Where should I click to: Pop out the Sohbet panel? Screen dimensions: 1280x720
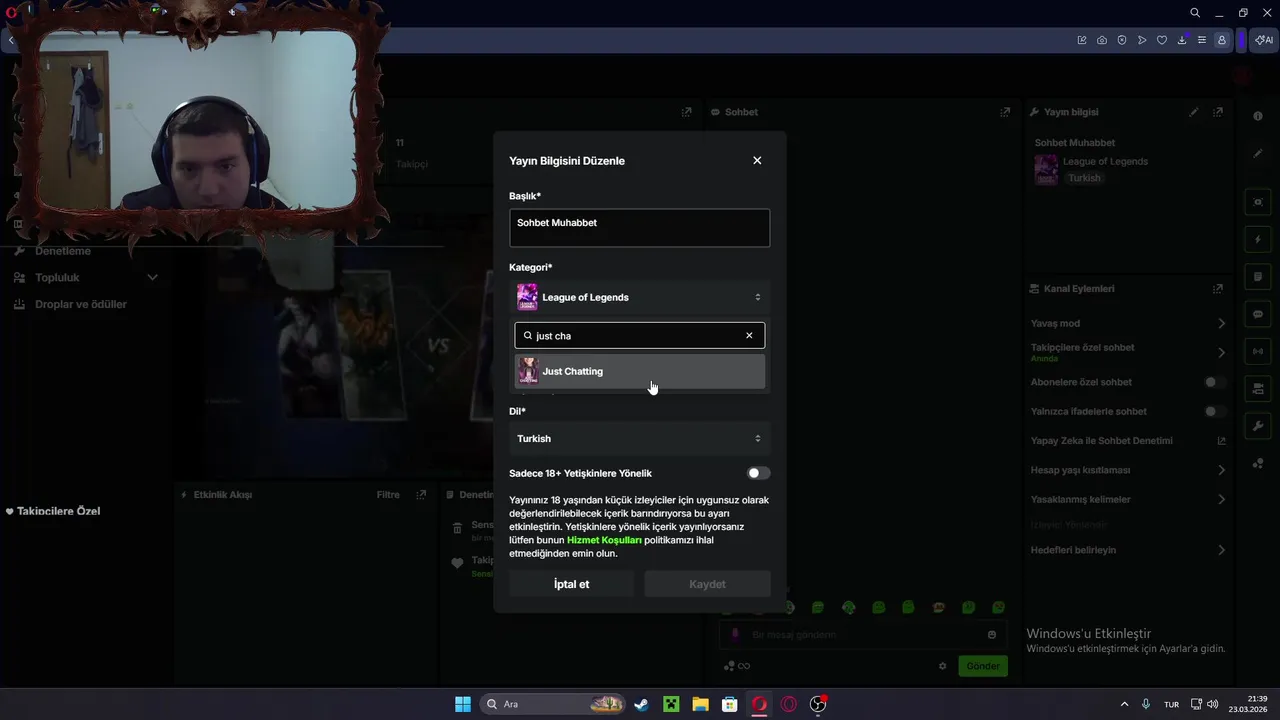click(1005, 112)
